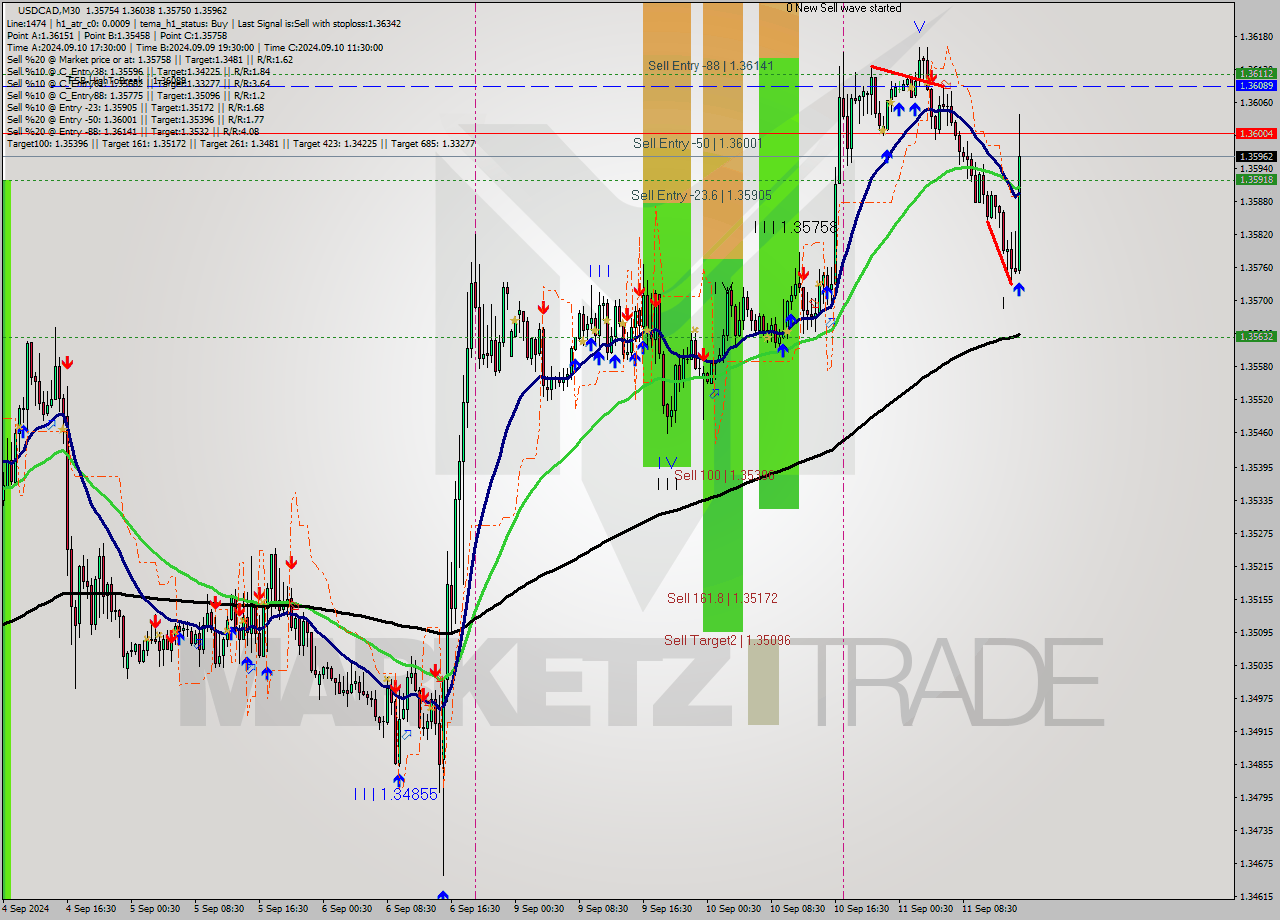The height and width of the screenshot is (920, 1280).
Task: Click the blue up arrow under the latest candle
Action: 1018,289
